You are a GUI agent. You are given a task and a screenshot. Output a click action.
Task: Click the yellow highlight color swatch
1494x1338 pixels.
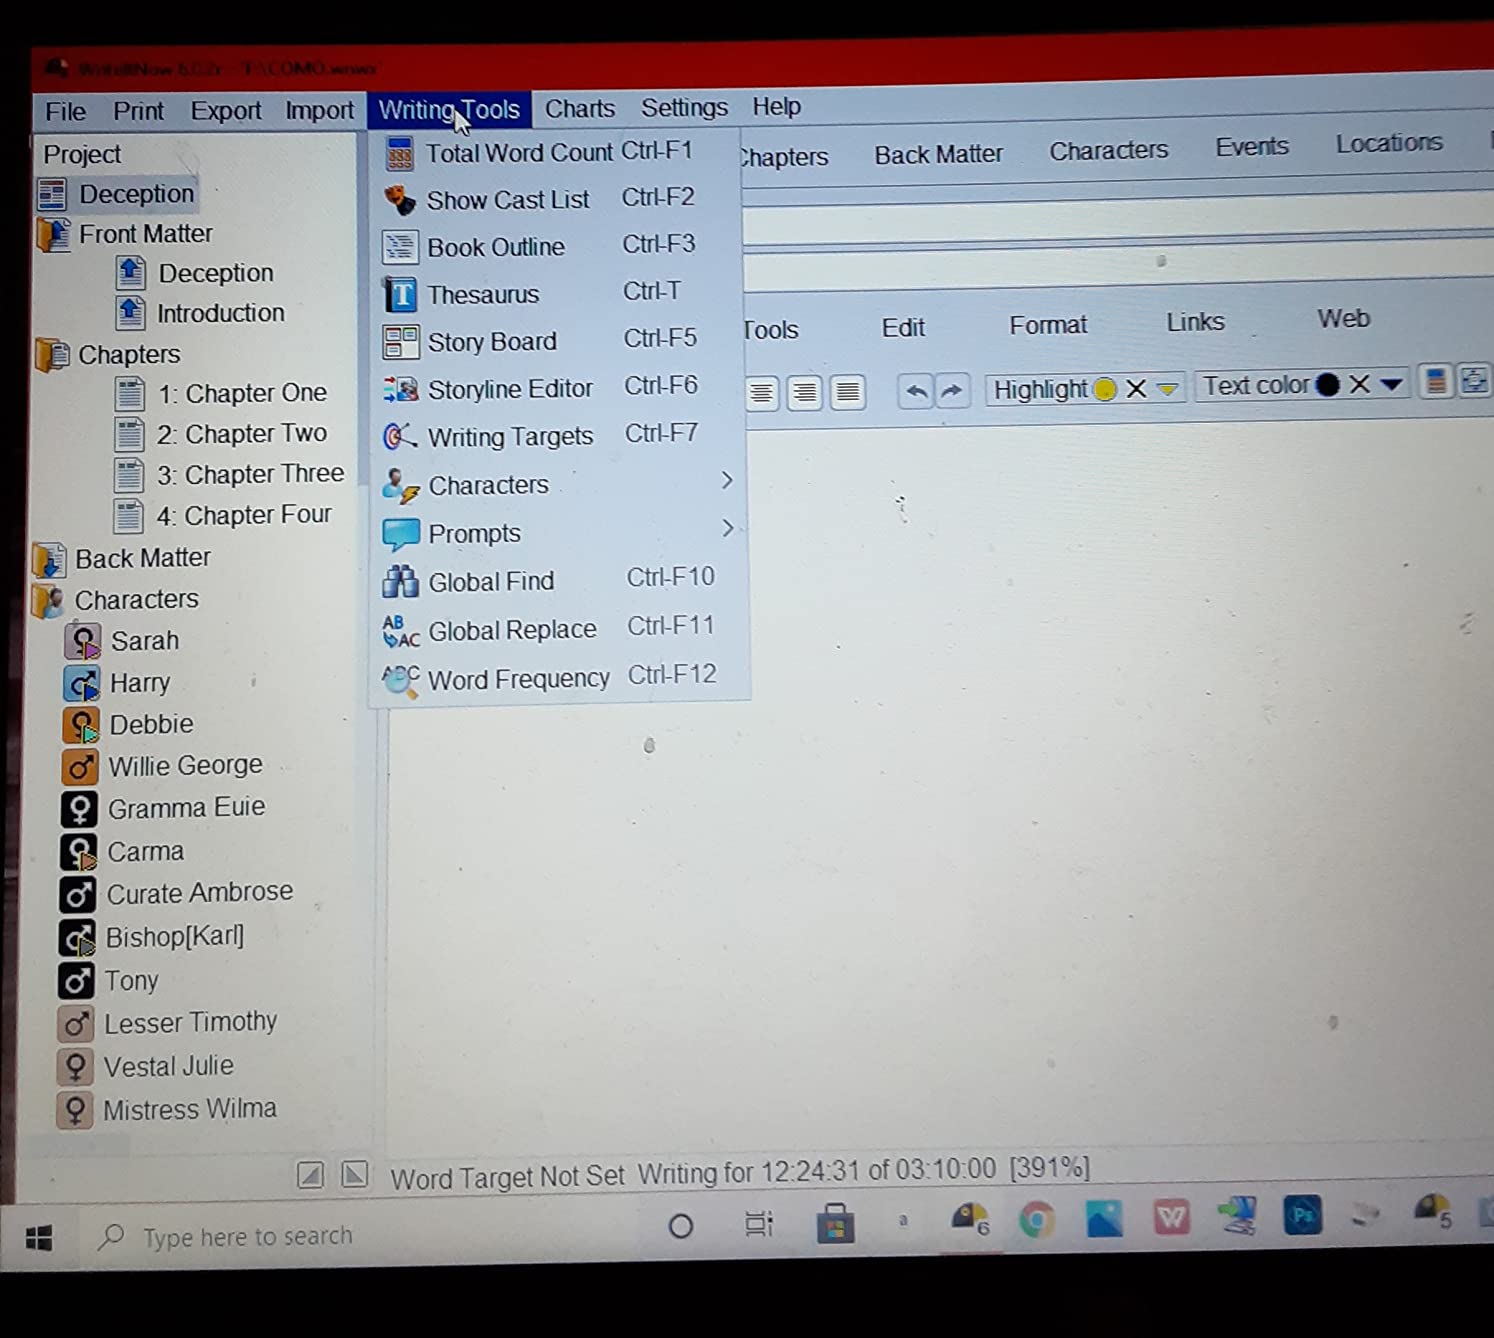(1105, 389)
